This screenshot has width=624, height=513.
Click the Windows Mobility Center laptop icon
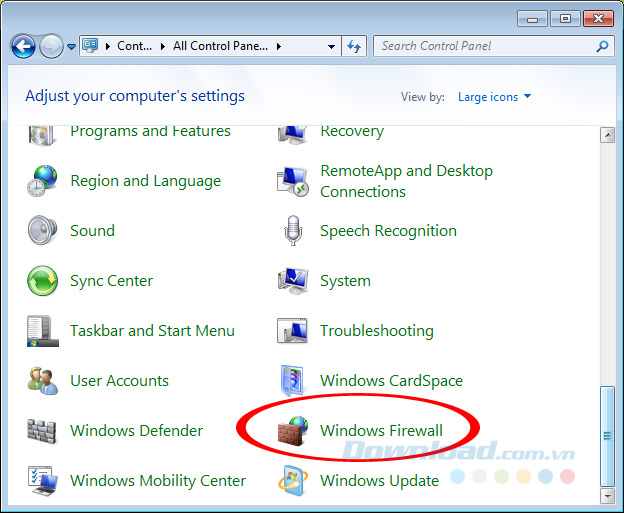click(x=42, y=481)
